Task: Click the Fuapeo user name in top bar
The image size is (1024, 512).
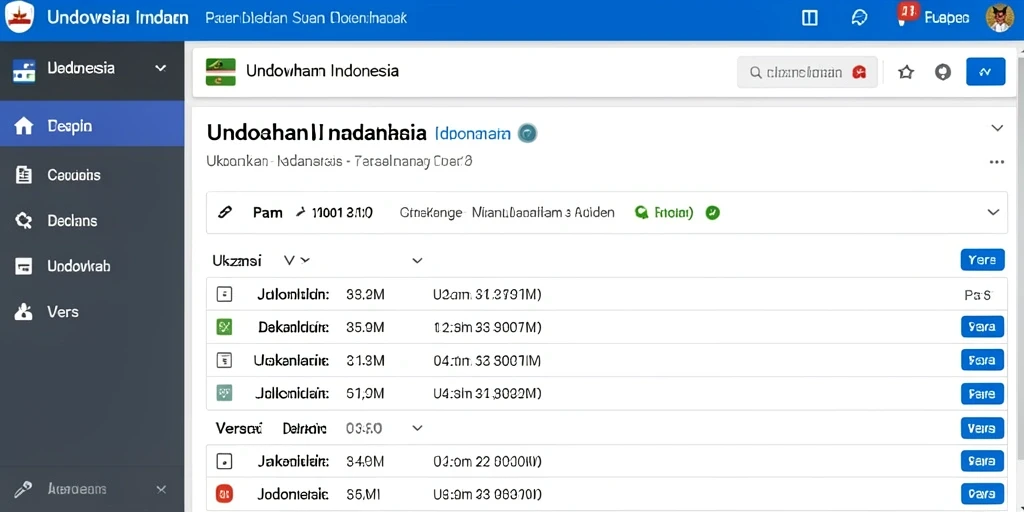Action: (x=947, y=18)
